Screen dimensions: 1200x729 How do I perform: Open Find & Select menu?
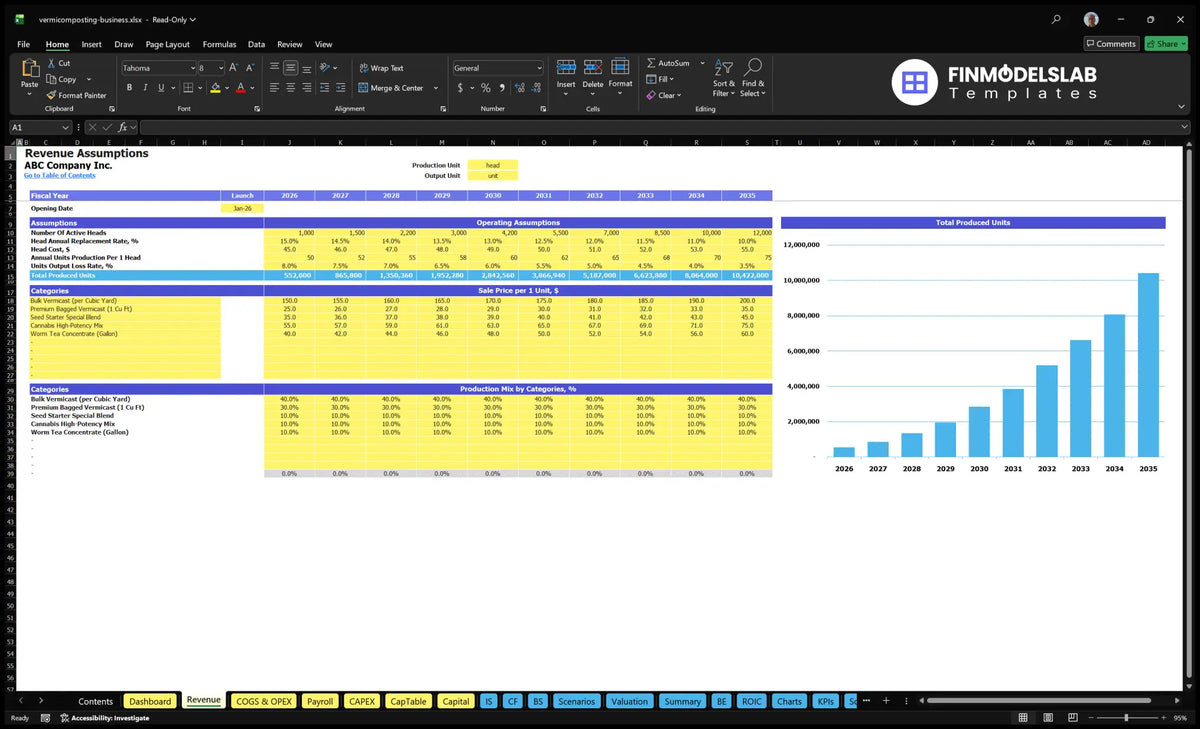click(753, 78)
